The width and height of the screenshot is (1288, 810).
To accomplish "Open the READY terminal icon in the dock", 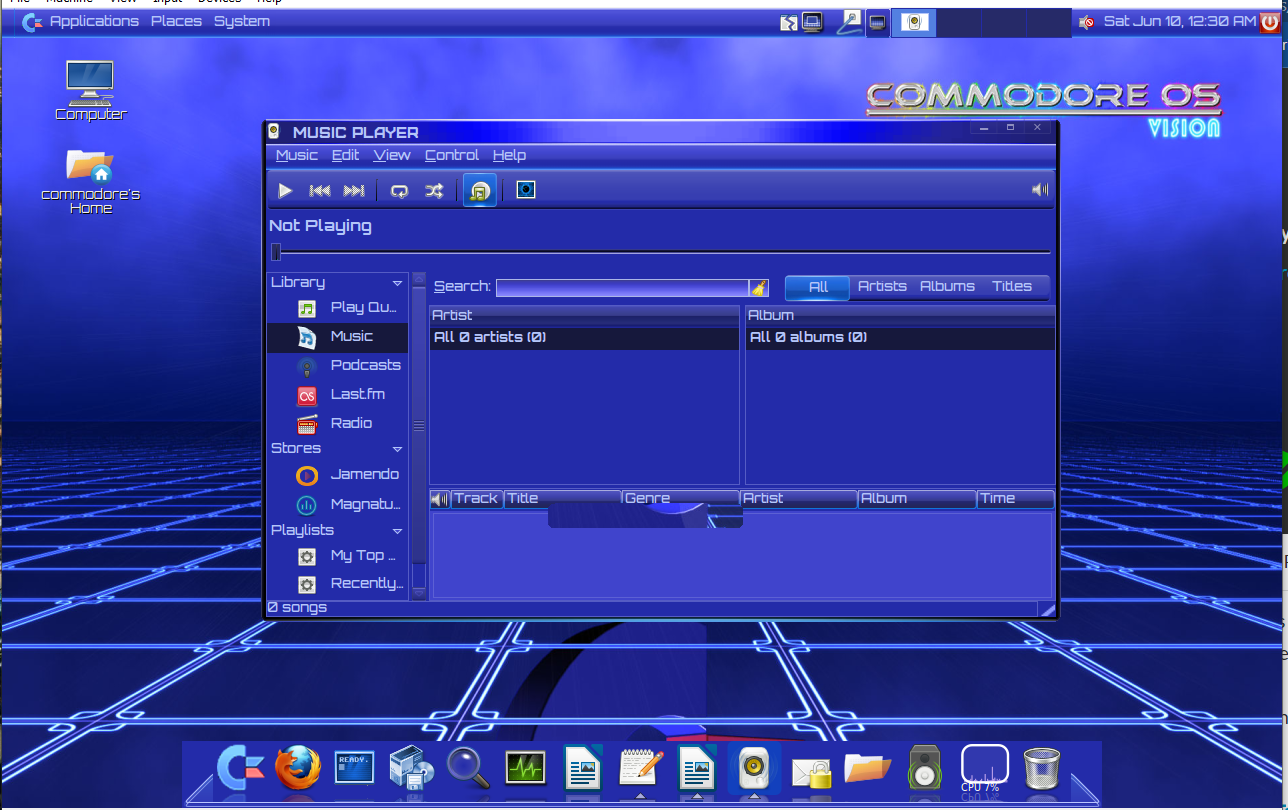I will pyautogui.click(x=355, y=768).
